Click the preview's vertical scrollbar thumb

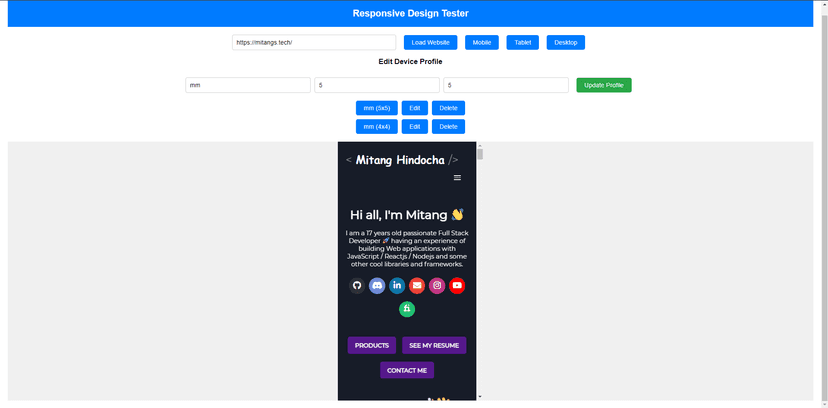(480, 154)
